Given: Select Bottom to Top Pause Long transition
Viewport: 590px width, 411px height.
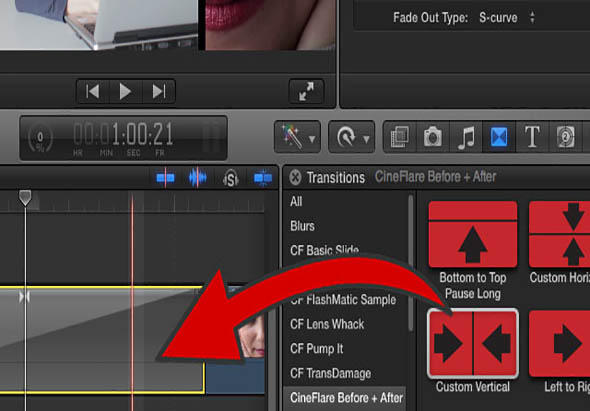Looking at the screenshot, I should (x=473, y=234).
